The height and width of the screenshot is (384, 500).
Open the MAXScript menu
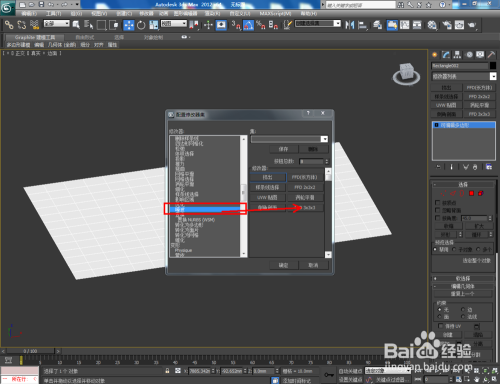275,13
